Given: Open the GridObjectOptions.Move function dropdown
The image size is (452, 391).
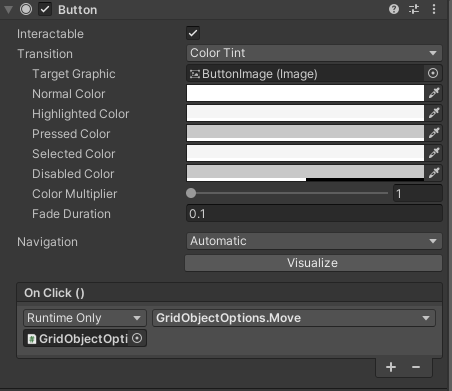Looking at the screenshot, I should tap(294, 318).
